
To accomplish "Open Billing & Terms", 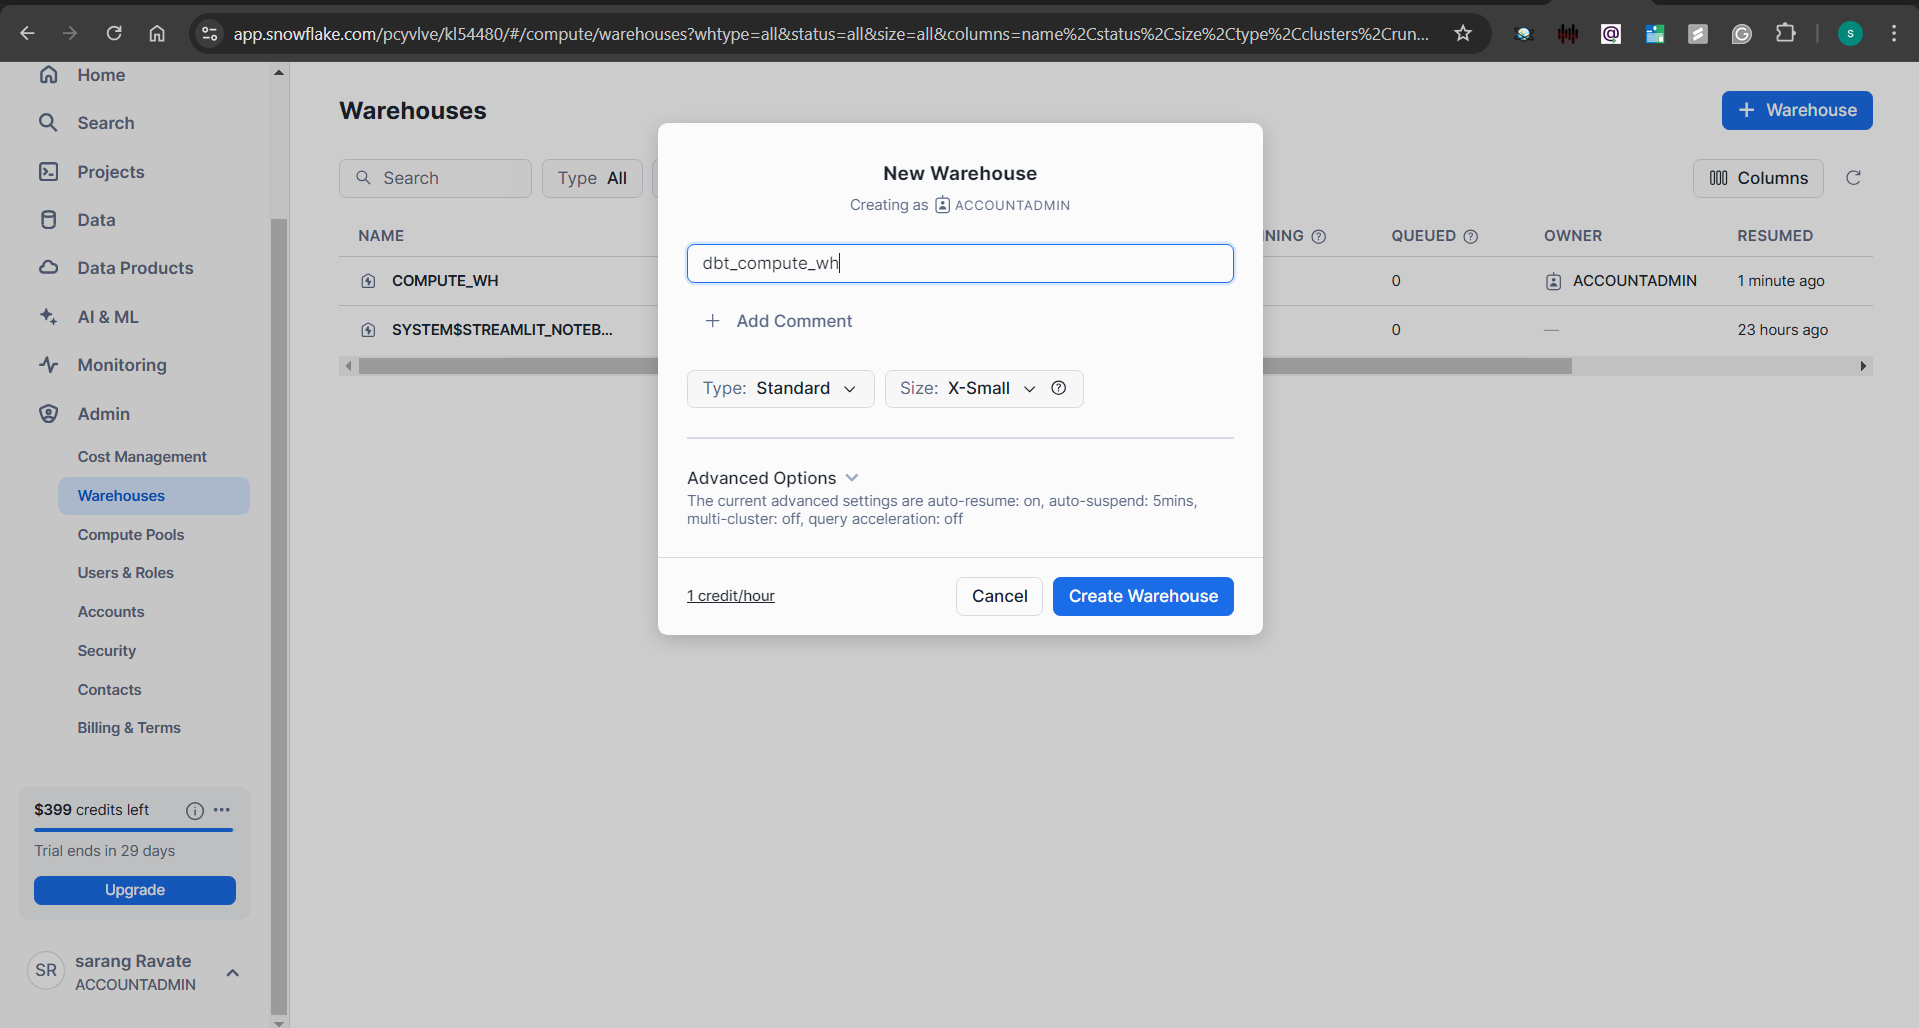I will point(129,728).
